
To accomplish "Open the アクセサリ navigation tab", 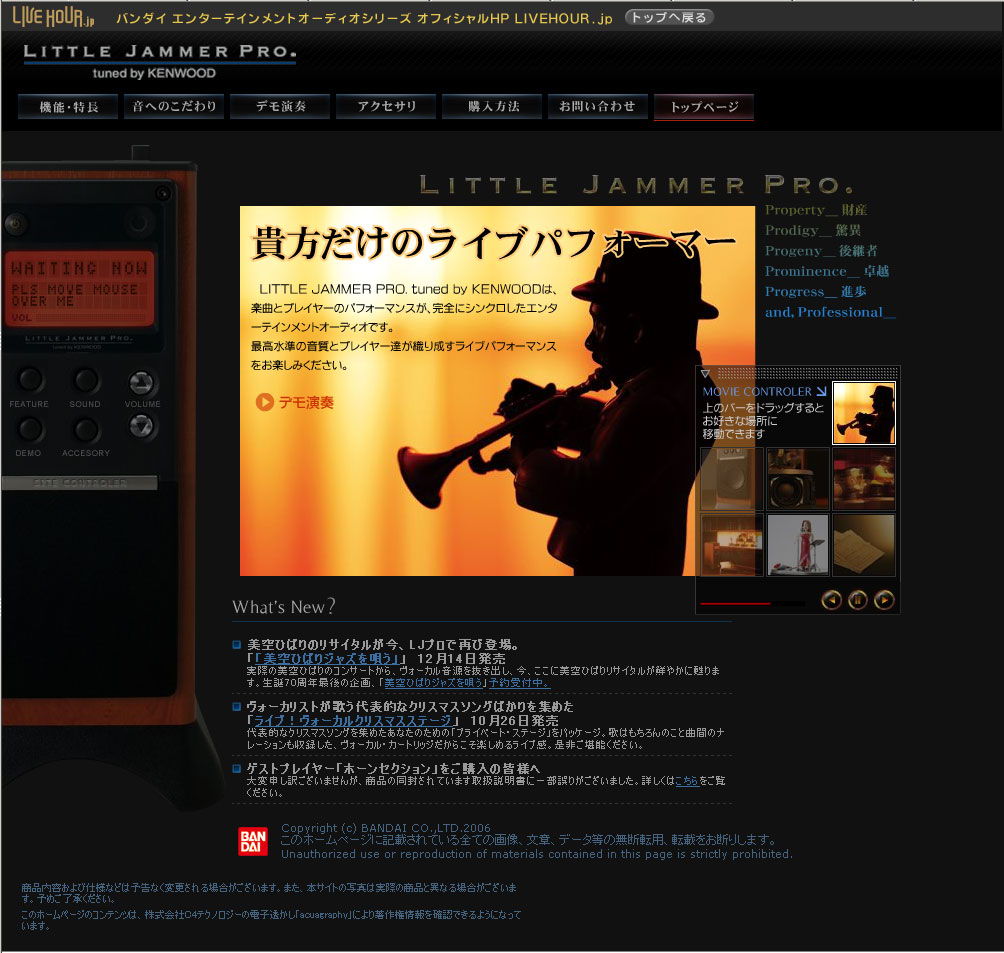I will click(387, 106).
